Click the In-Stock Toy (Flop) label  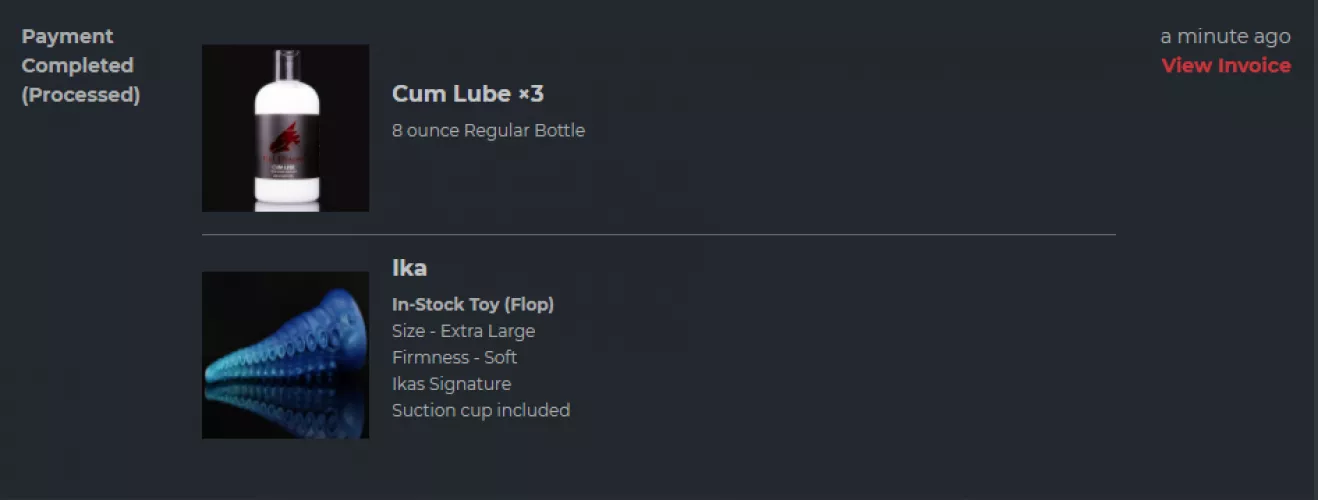(472, 304)
